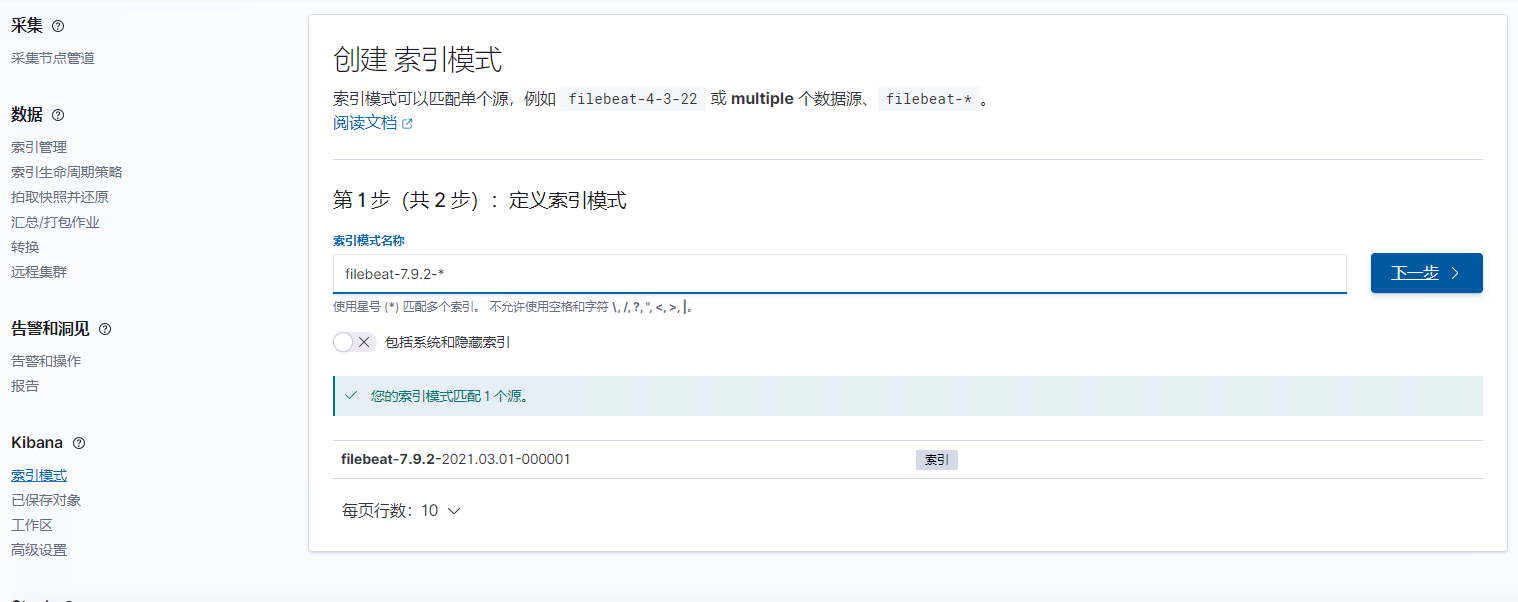Go to 索引管理 page
This screenshot has height=602, width=1518.
click(x=39, y=147)
